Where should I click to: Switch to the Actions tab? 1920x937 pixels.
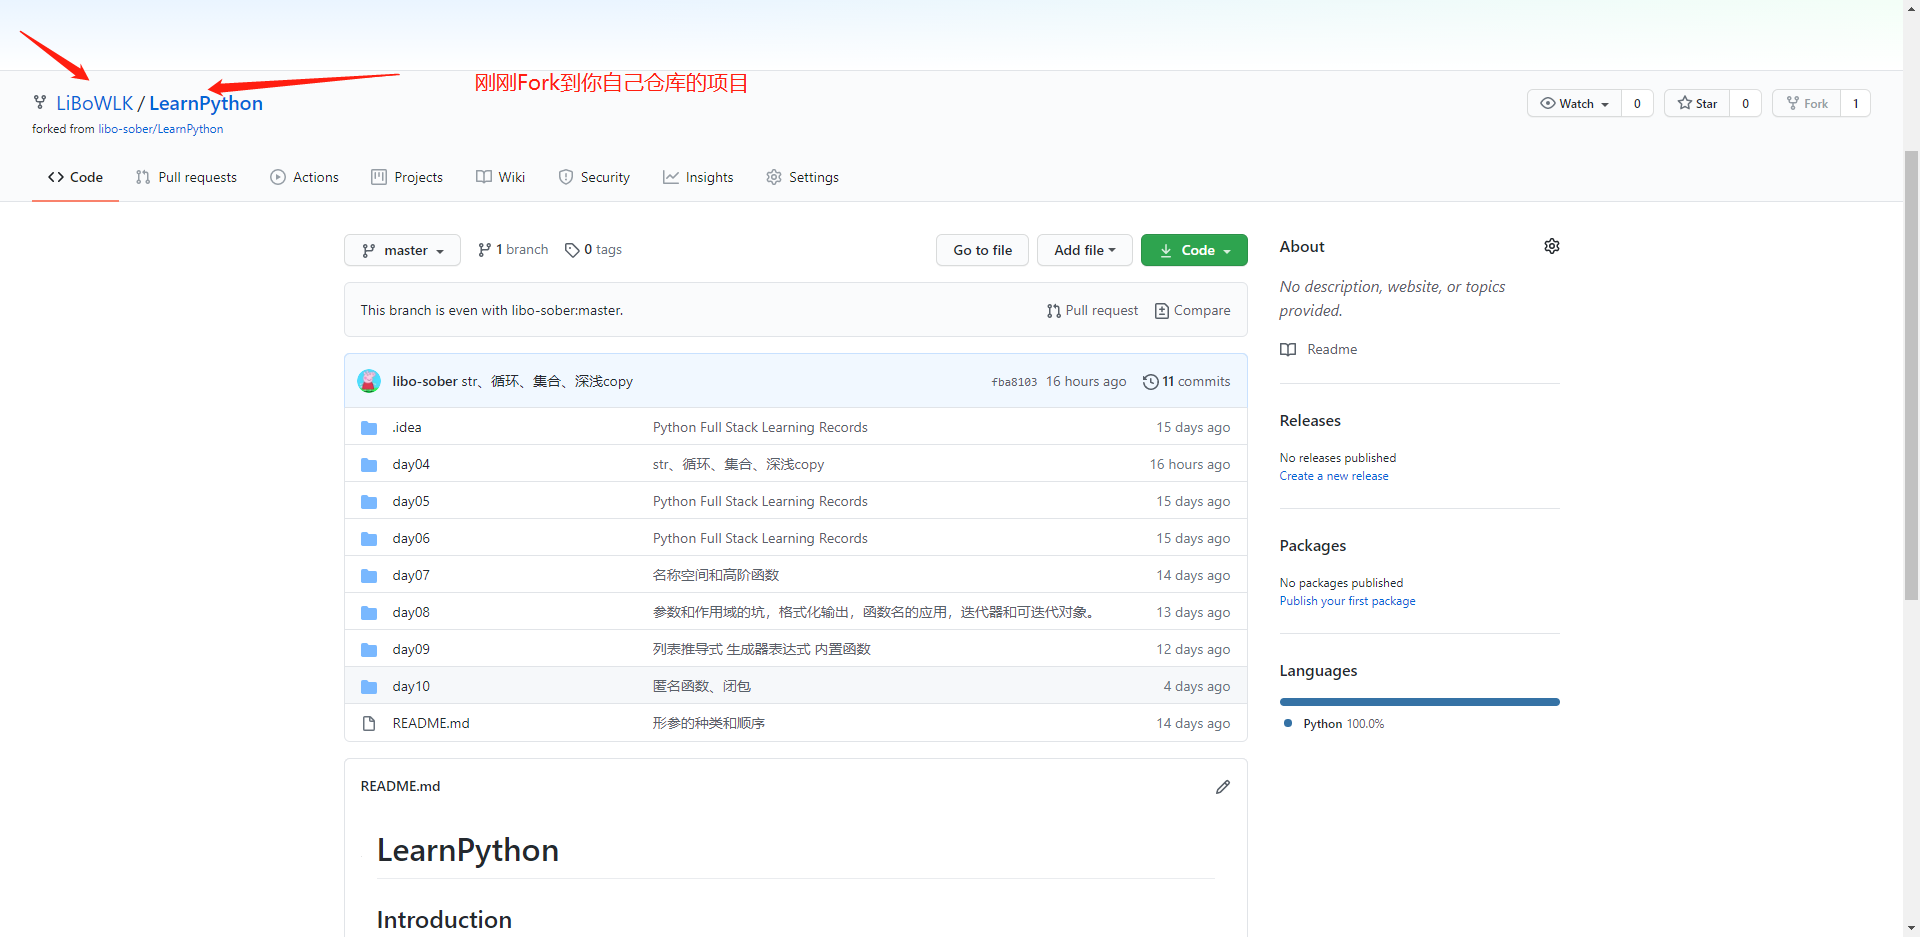coord(304,177)
